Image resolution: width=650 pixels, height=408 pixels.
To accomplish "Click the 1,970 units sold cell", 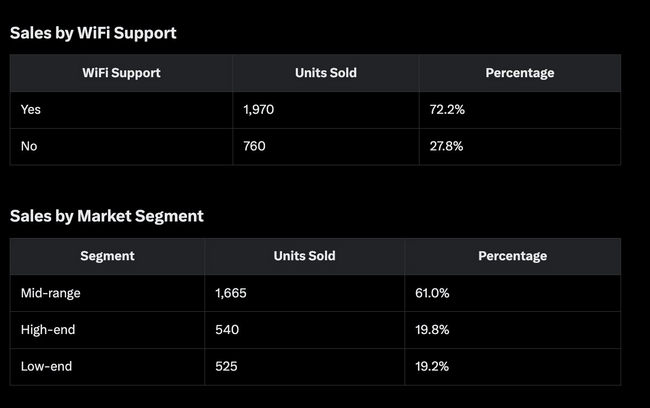I will pos(260,109).
